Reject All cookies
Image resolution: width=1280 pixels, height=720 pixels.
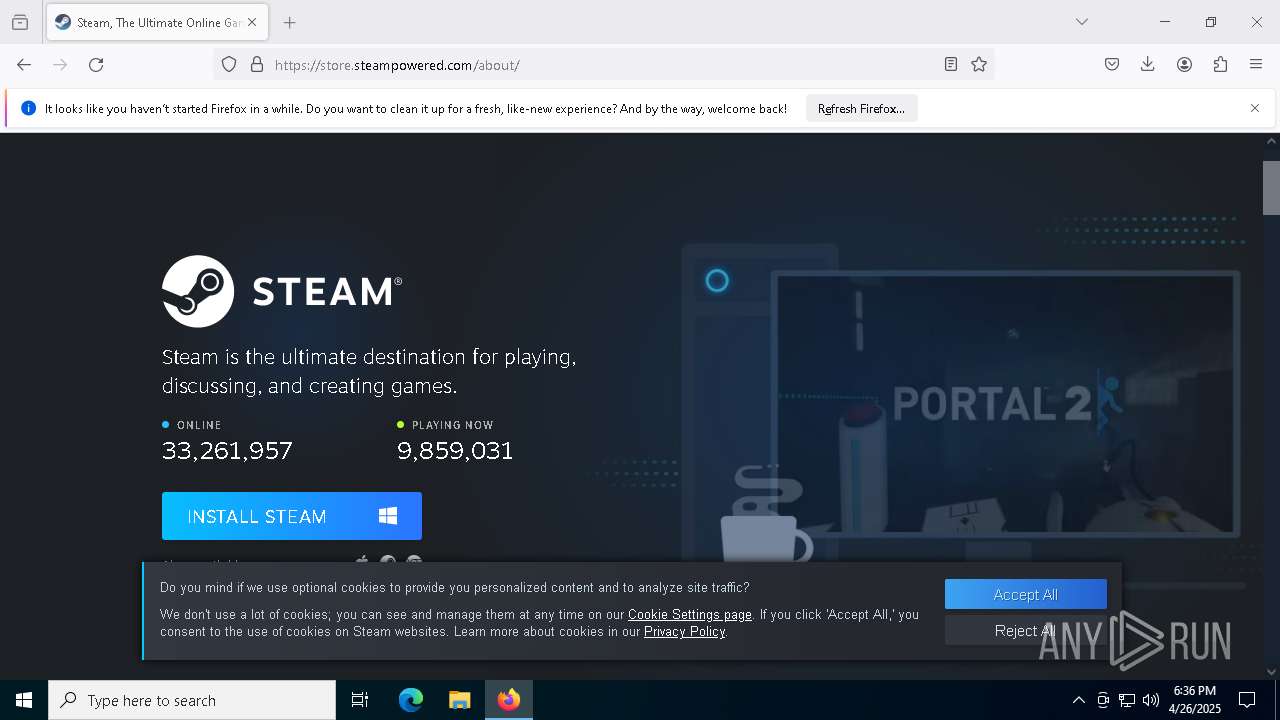tap(1026, 630)
